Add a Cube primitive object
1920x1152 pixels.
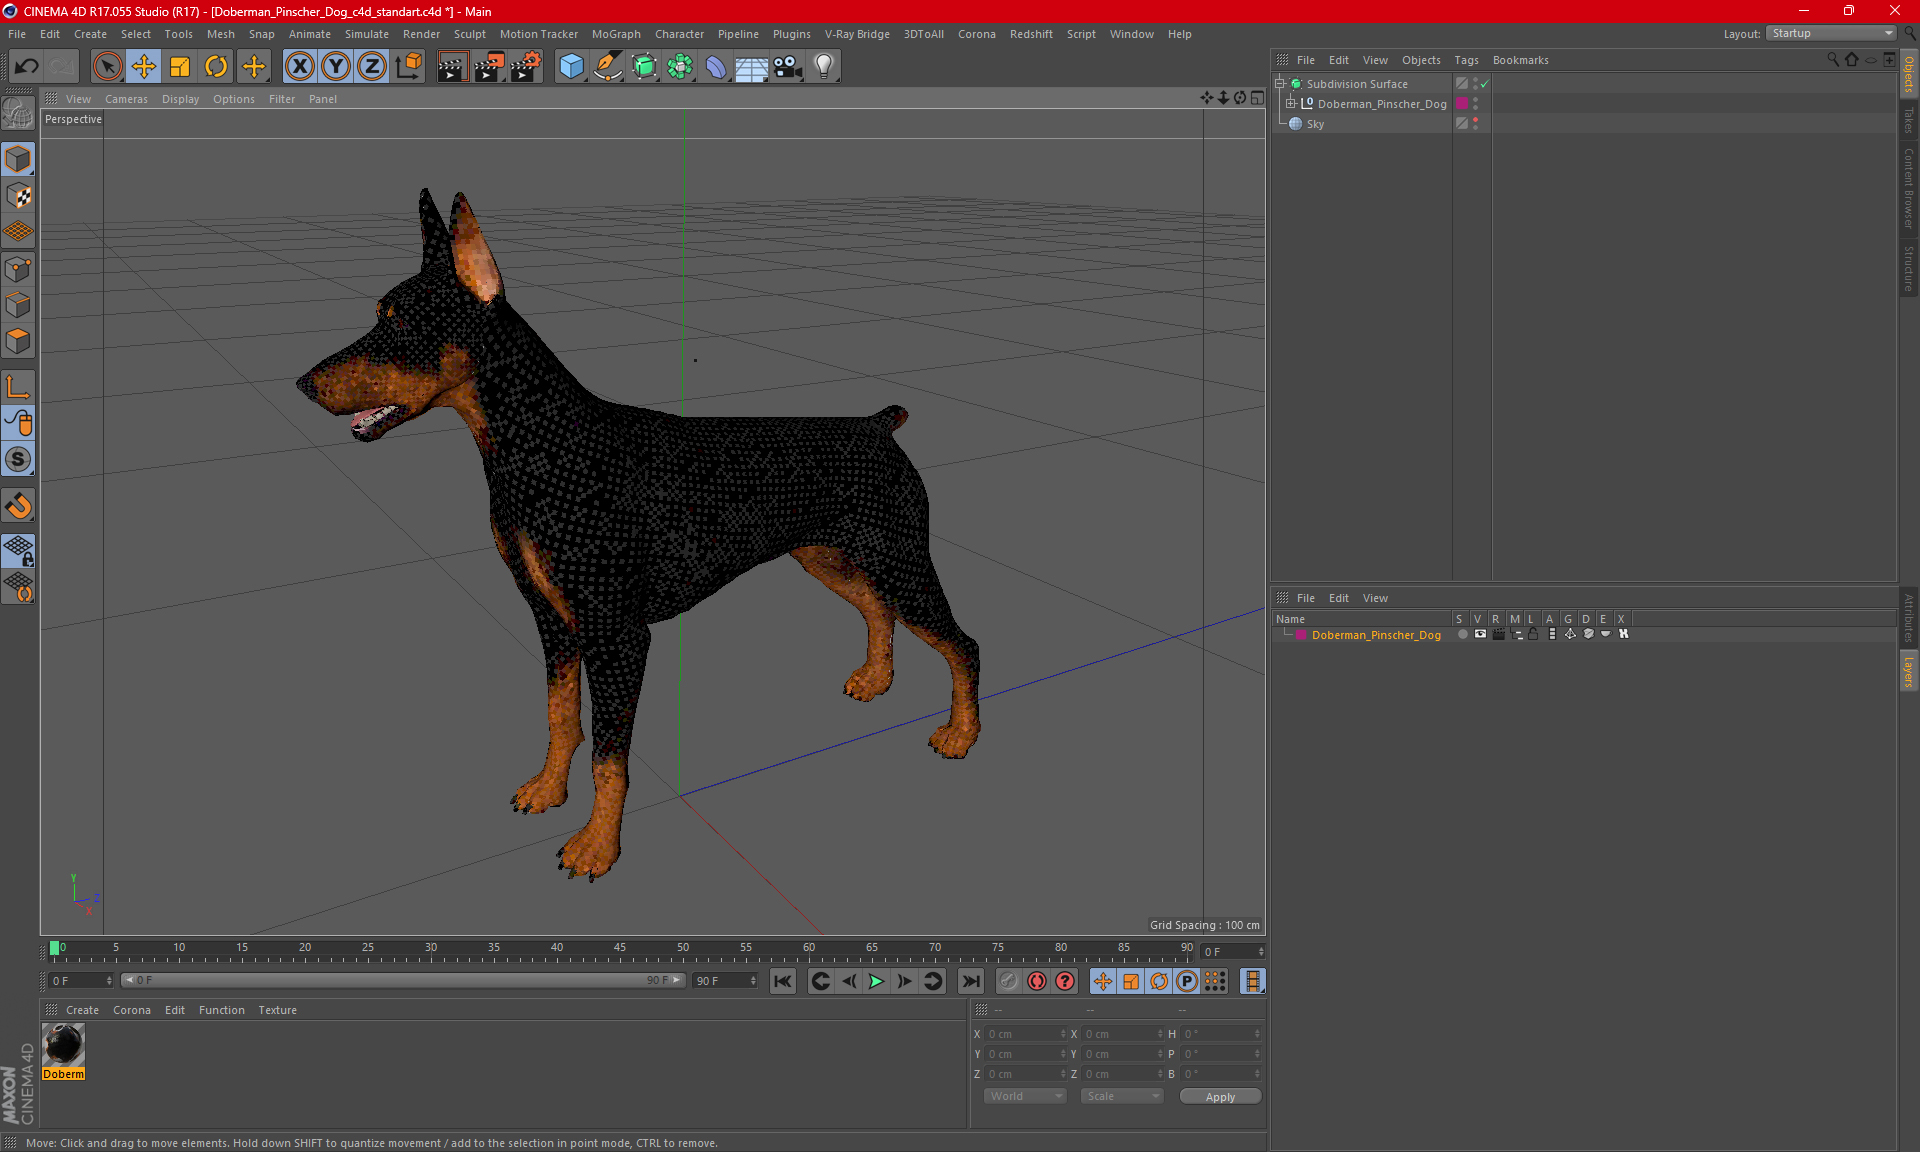point(571,67)
